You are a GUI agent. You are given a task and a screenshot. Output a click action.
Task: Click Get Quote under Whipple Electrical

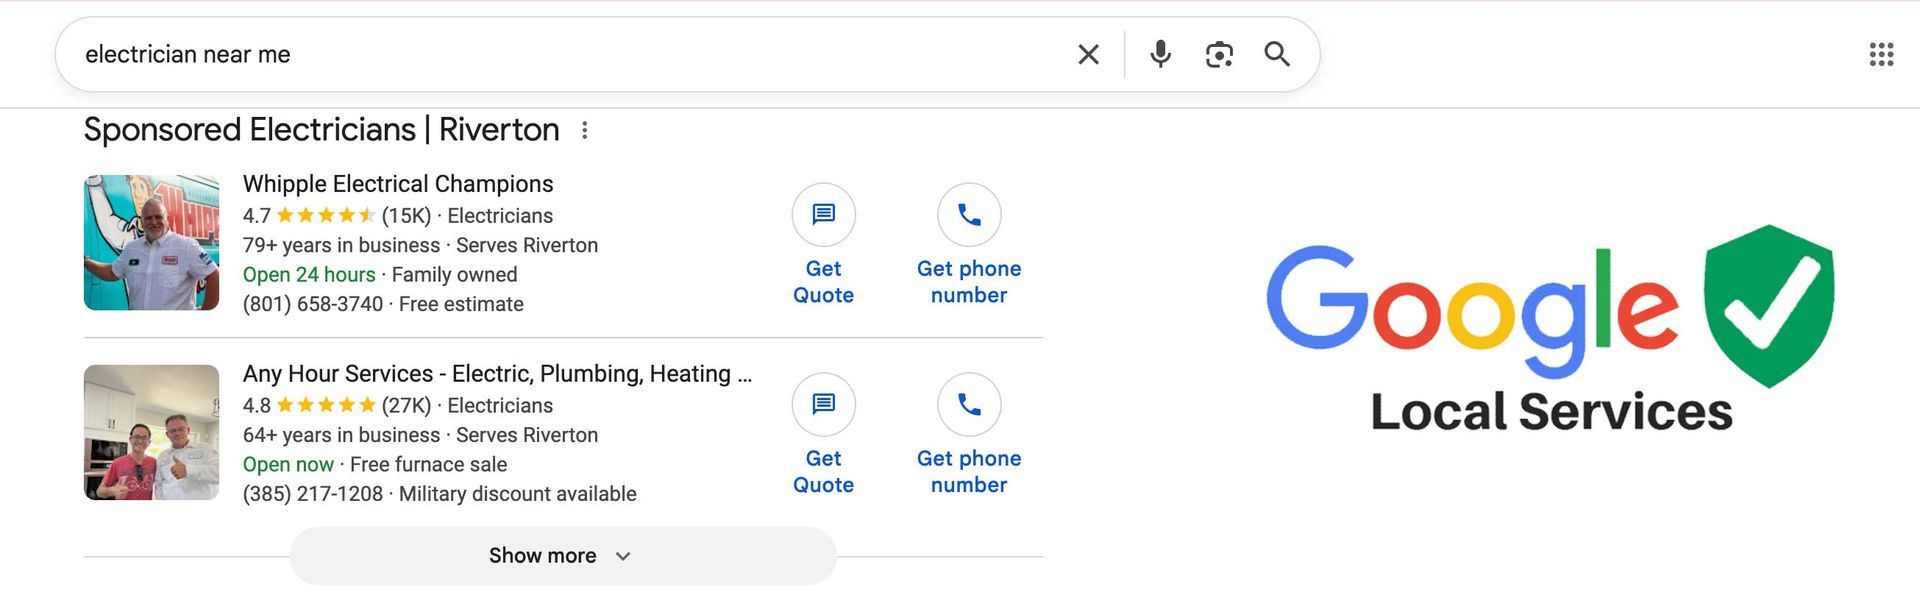pos(823,282)
